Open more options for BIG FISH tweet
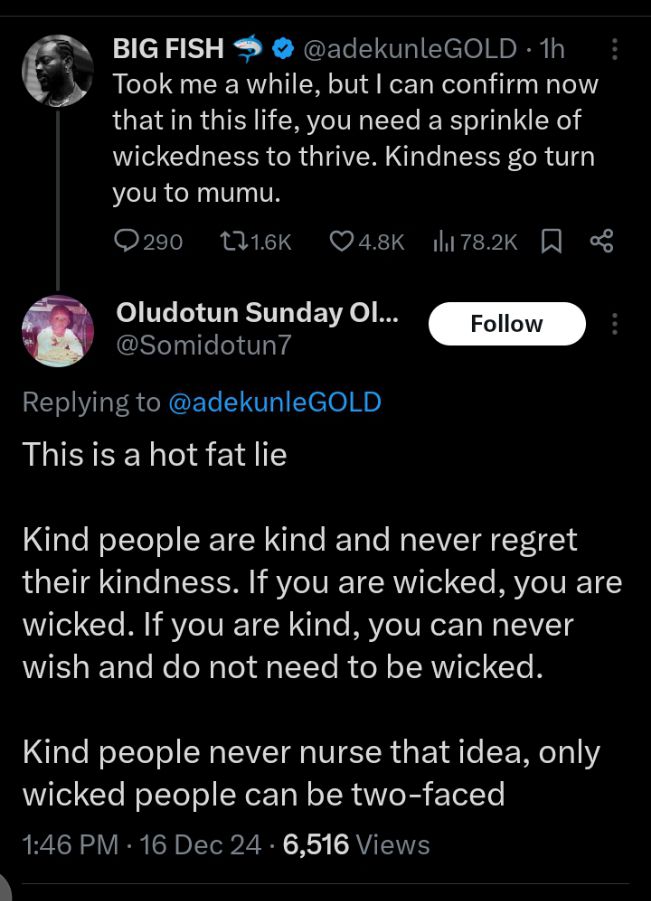Image resolution: width=651 pixels, height=901 pixels. click(614, 48)
